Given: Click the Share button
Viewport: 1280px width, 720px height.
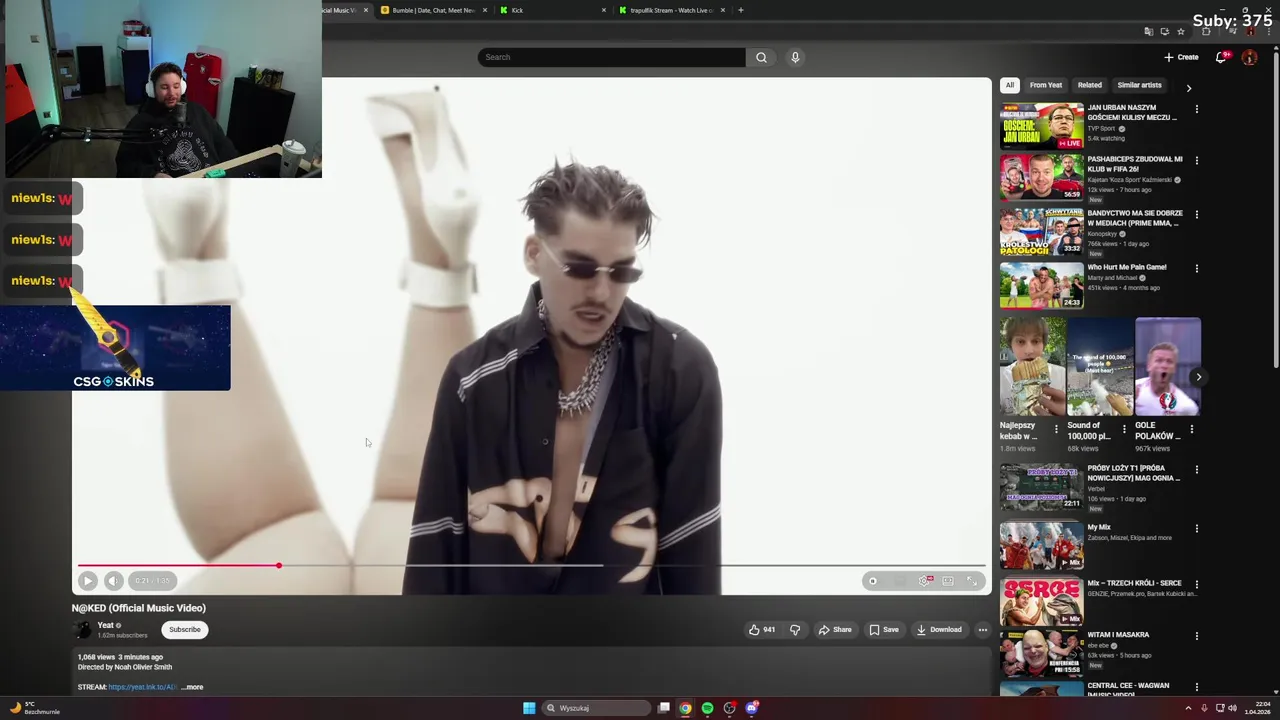Looking at the screenshot, I should (835, 630).
